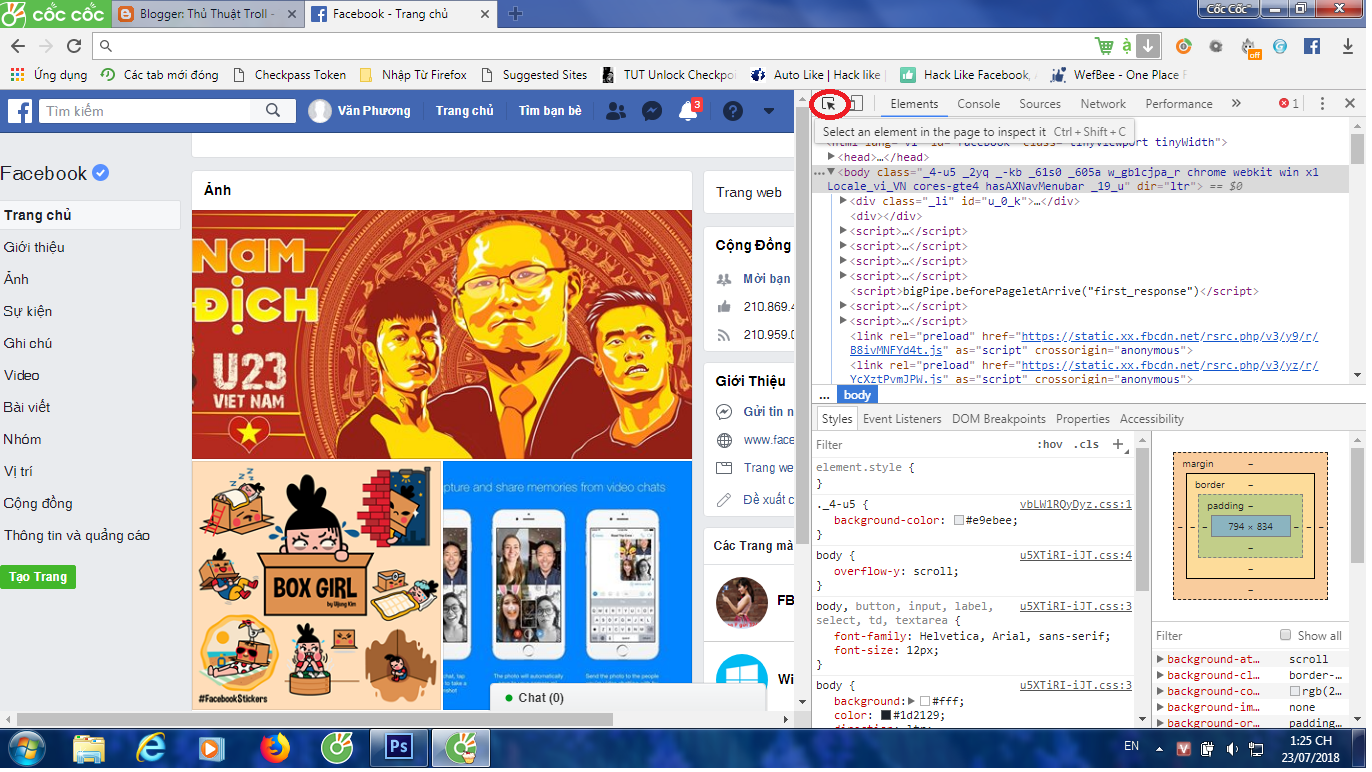The image size is (1372, 772).
Task: Click the green shopping cart icon in address bar
Action: 1104,46
